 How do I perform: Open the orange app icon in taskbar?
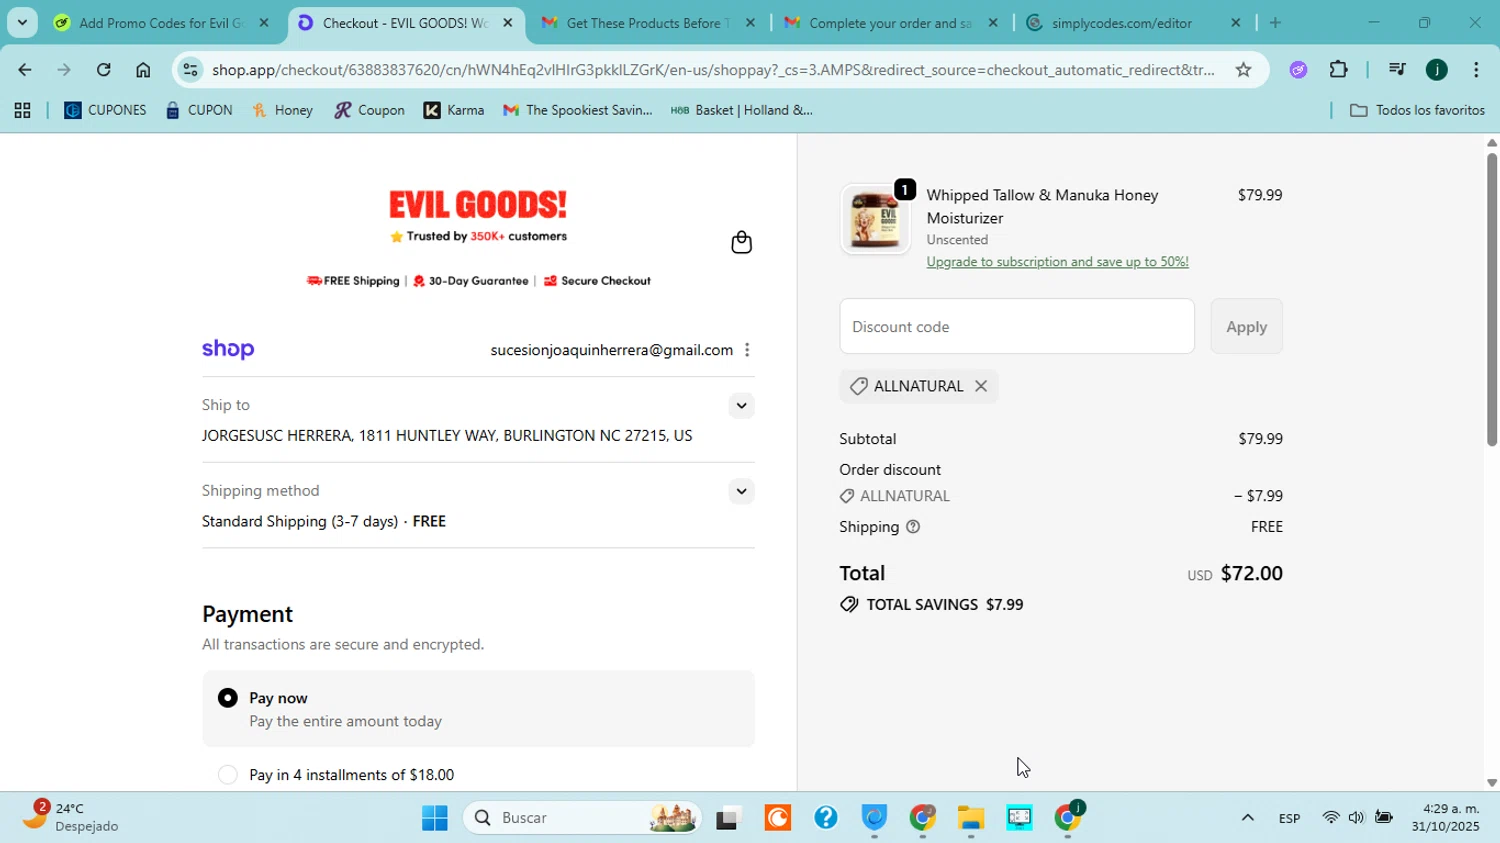(778, 818)
